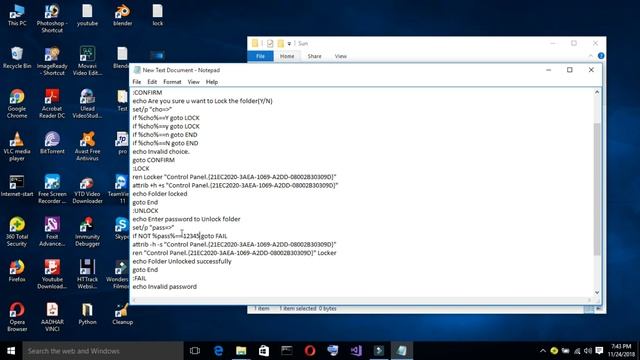Viewport: 640px width, 360px height.
Task: Expand the Explorer ribbon chevron
Action: [591, 56]
